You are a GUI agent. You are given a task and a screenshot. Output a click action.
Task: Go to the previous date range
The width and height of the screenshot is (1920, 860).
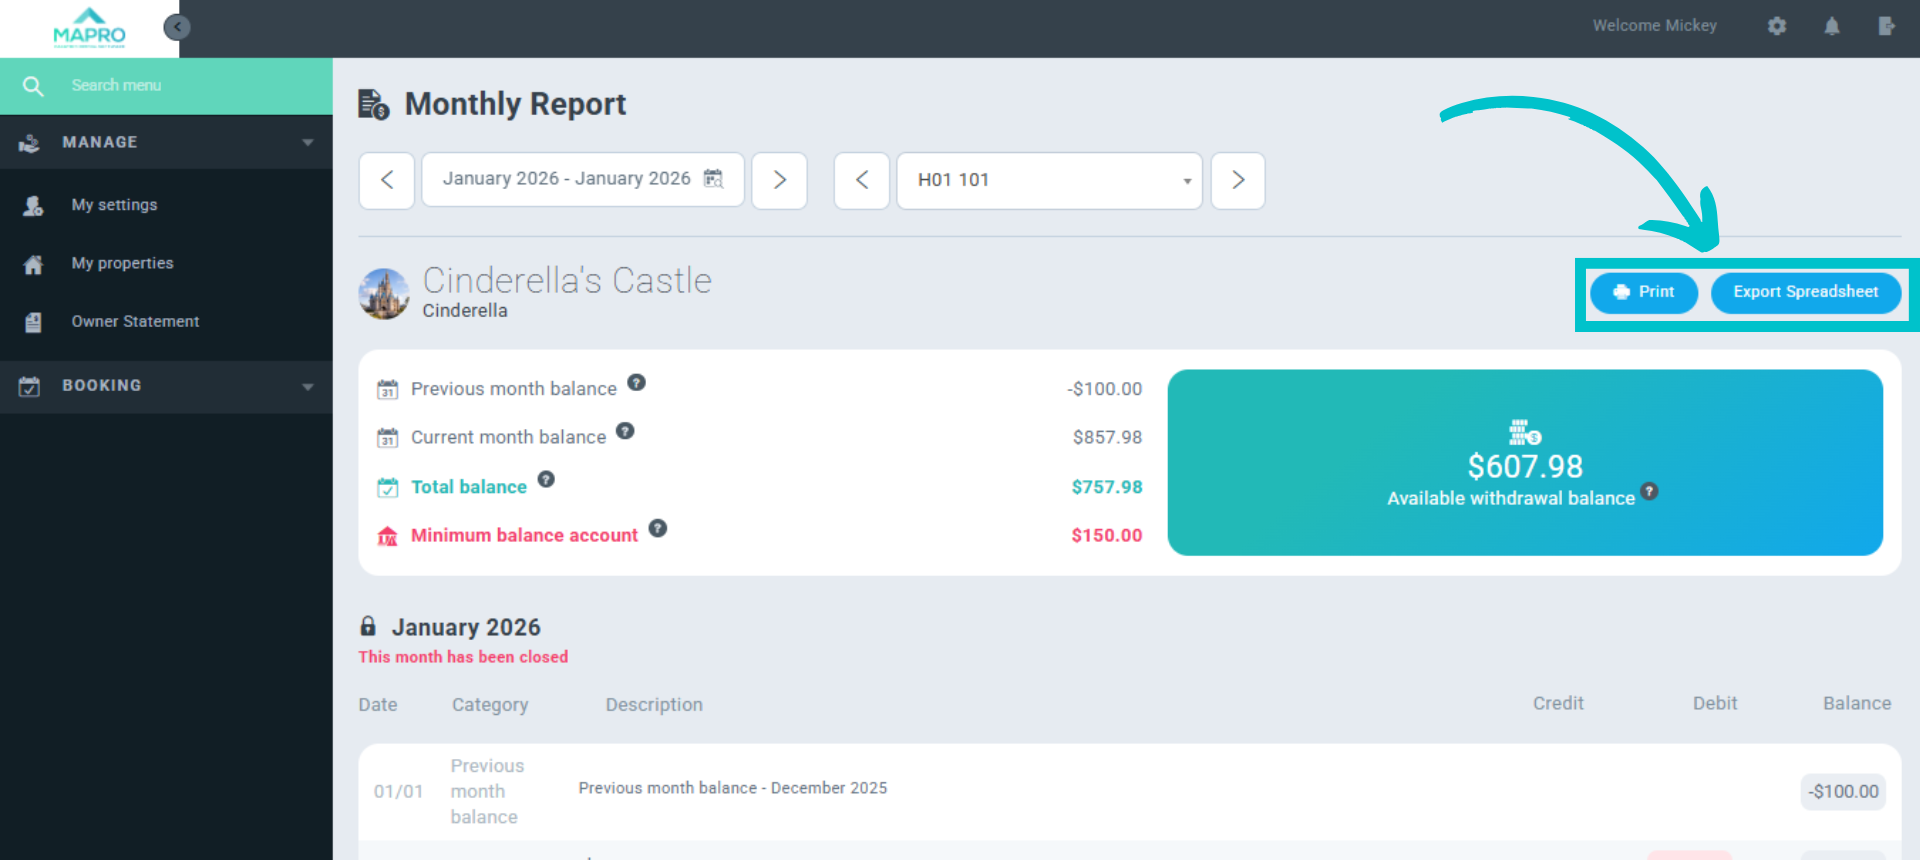[387, 180]
